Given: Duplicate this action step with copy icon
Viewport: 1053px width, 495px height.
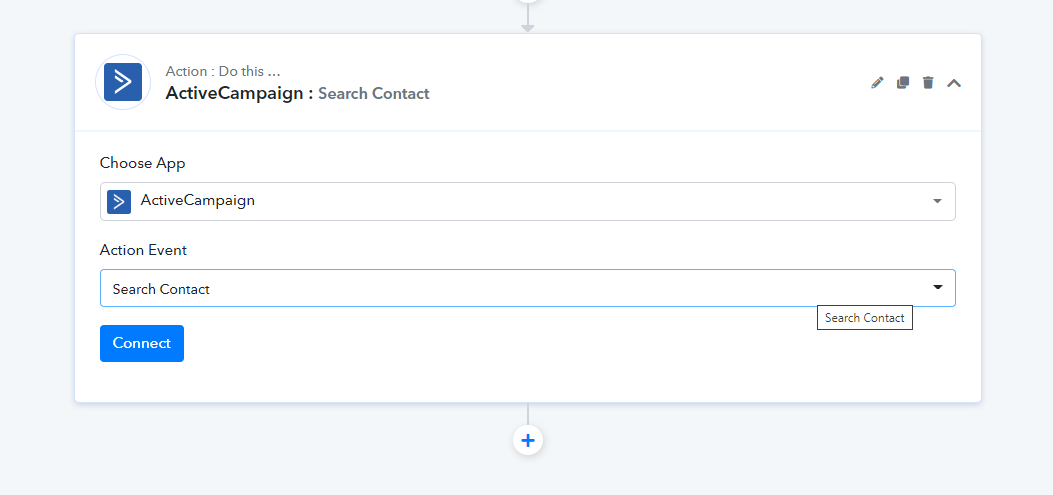Looking at the screenshot, I should [903, 83].
